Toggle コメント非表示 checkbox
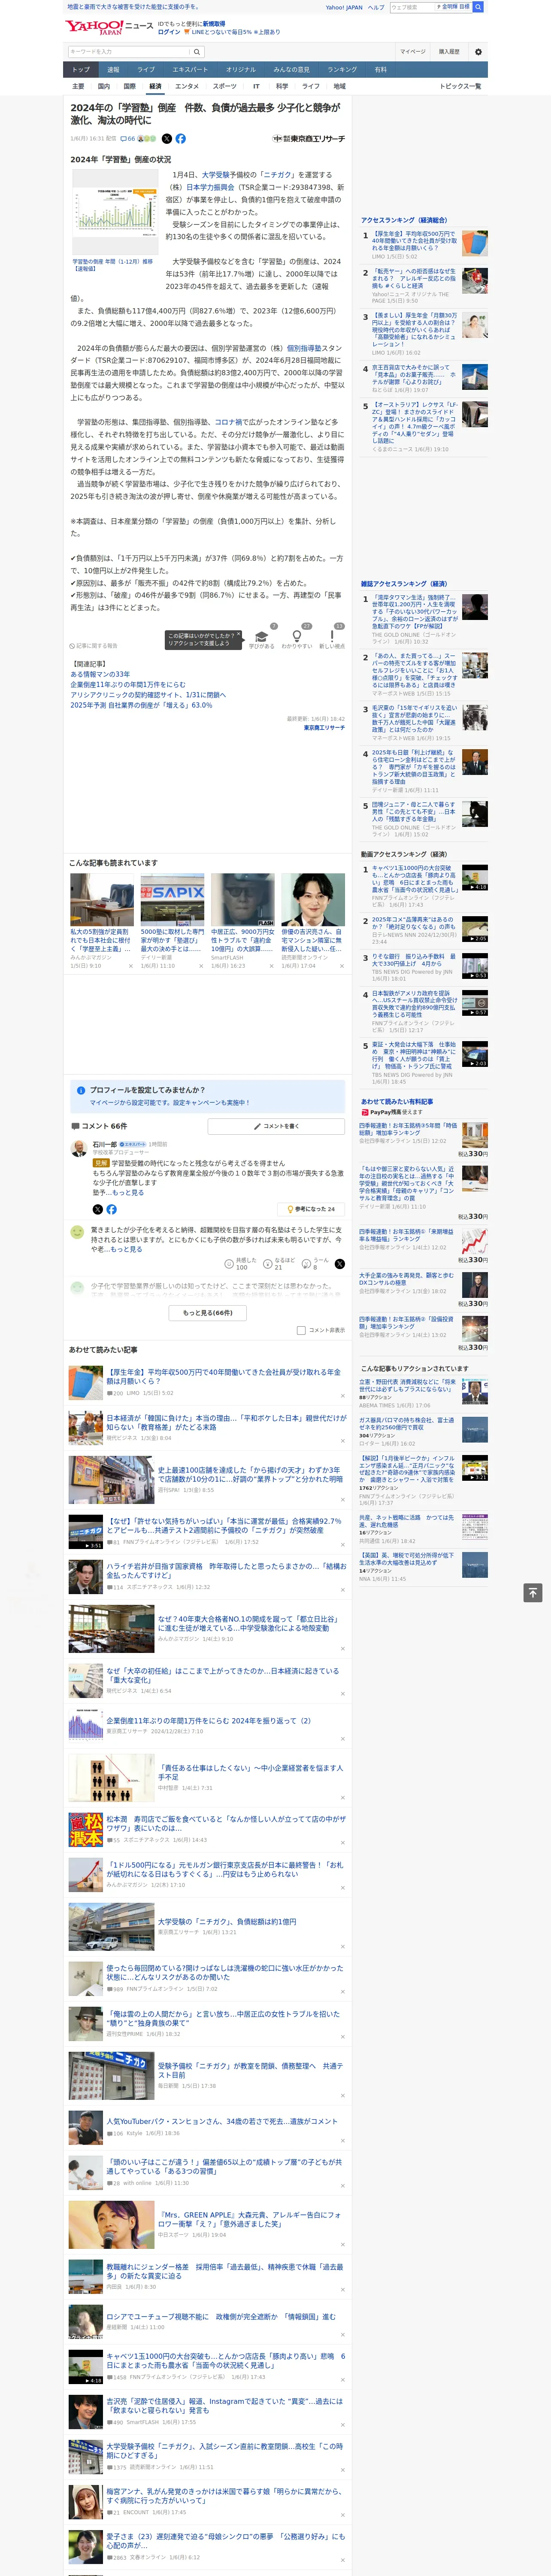 pos(301,1330)
